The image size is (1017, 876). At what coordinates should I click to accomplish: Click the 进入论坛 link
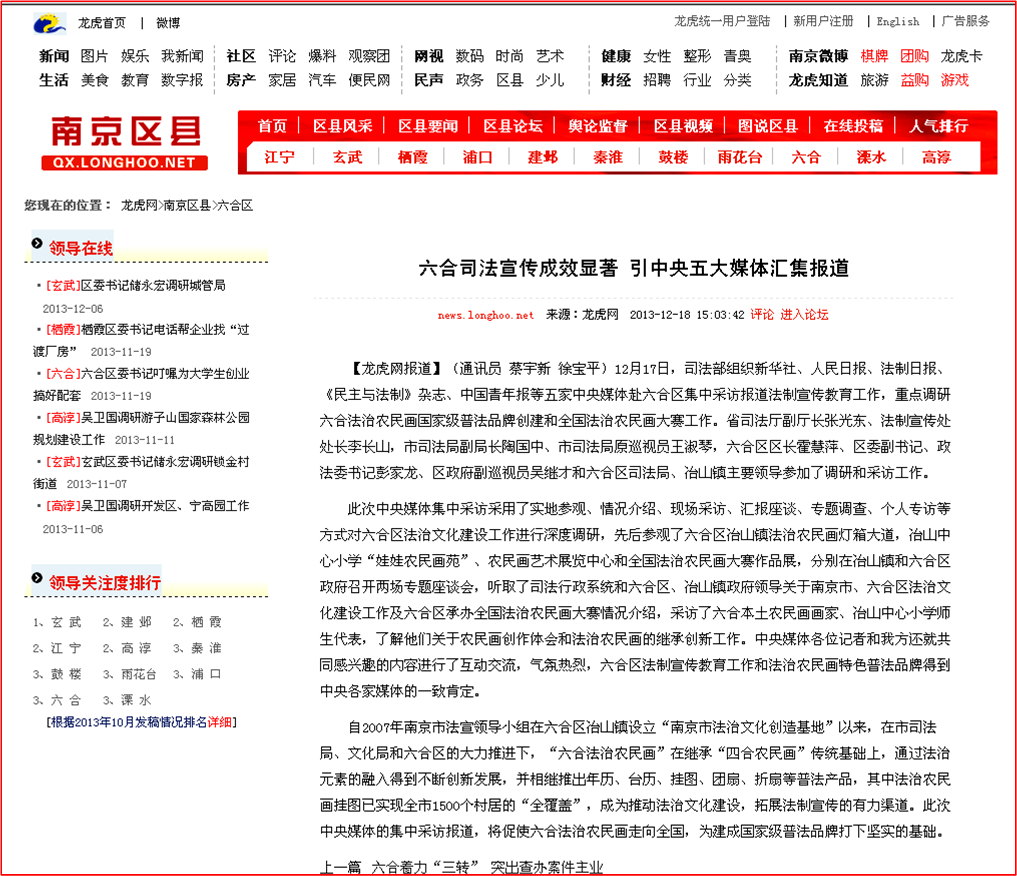pos(804,315)
